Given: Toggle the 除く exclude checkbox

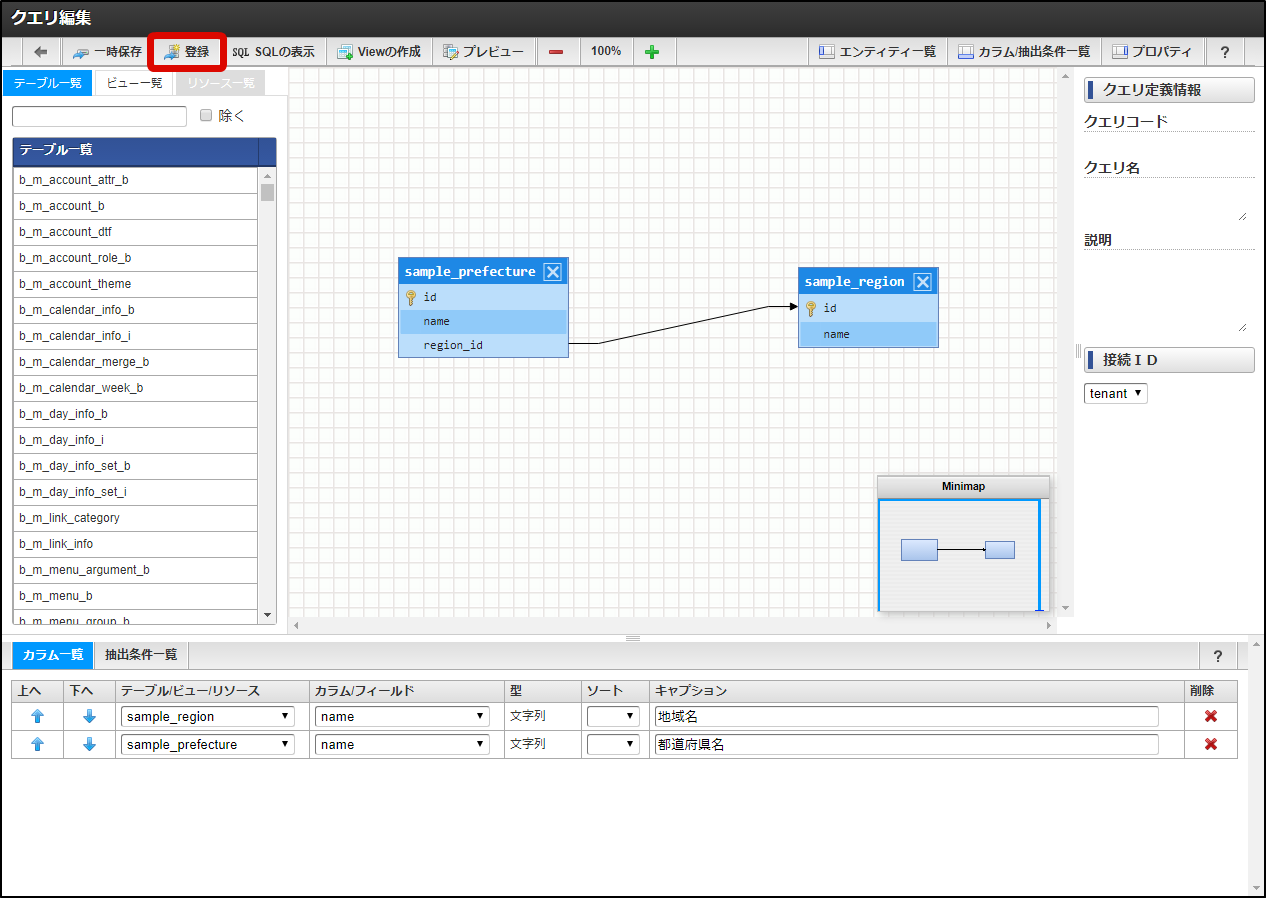Looking at the screenshot, I should (206, 116).
